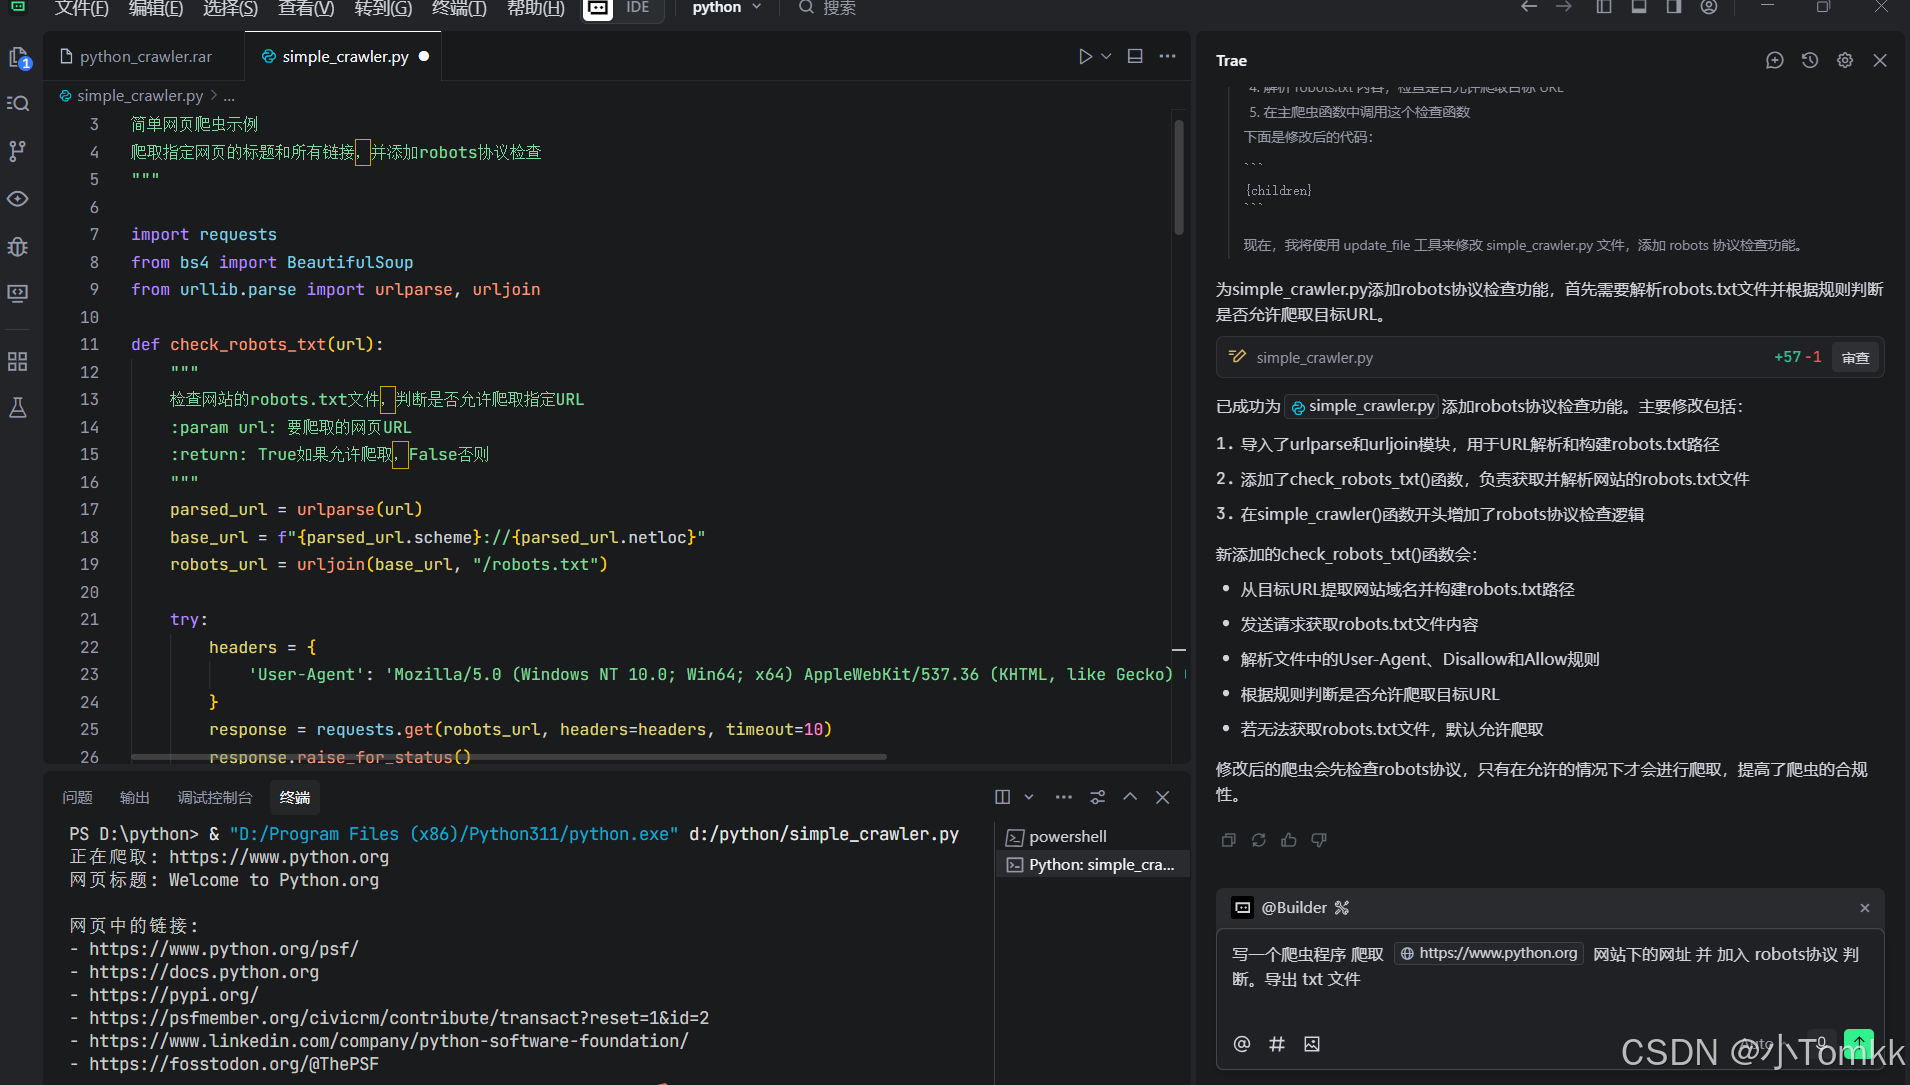Navigate forward with right arrow
The height and width of the screenshot is (1085, 1910).
pyautogui.click(x=1564, y=8)
